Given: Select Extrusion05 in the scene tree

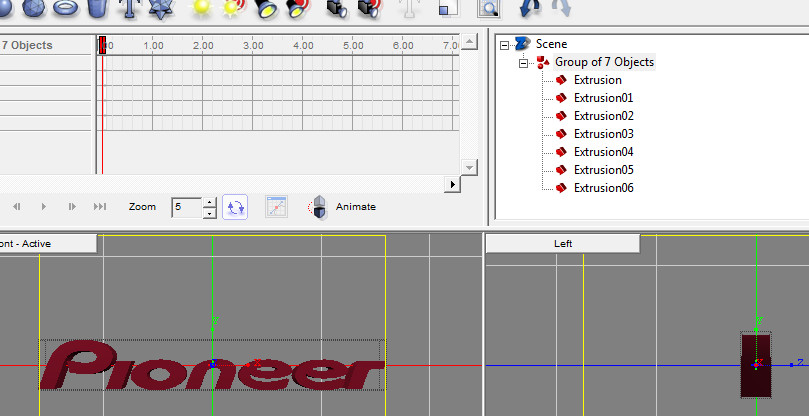Looking at the screenshot, I should tap(604, 170).
